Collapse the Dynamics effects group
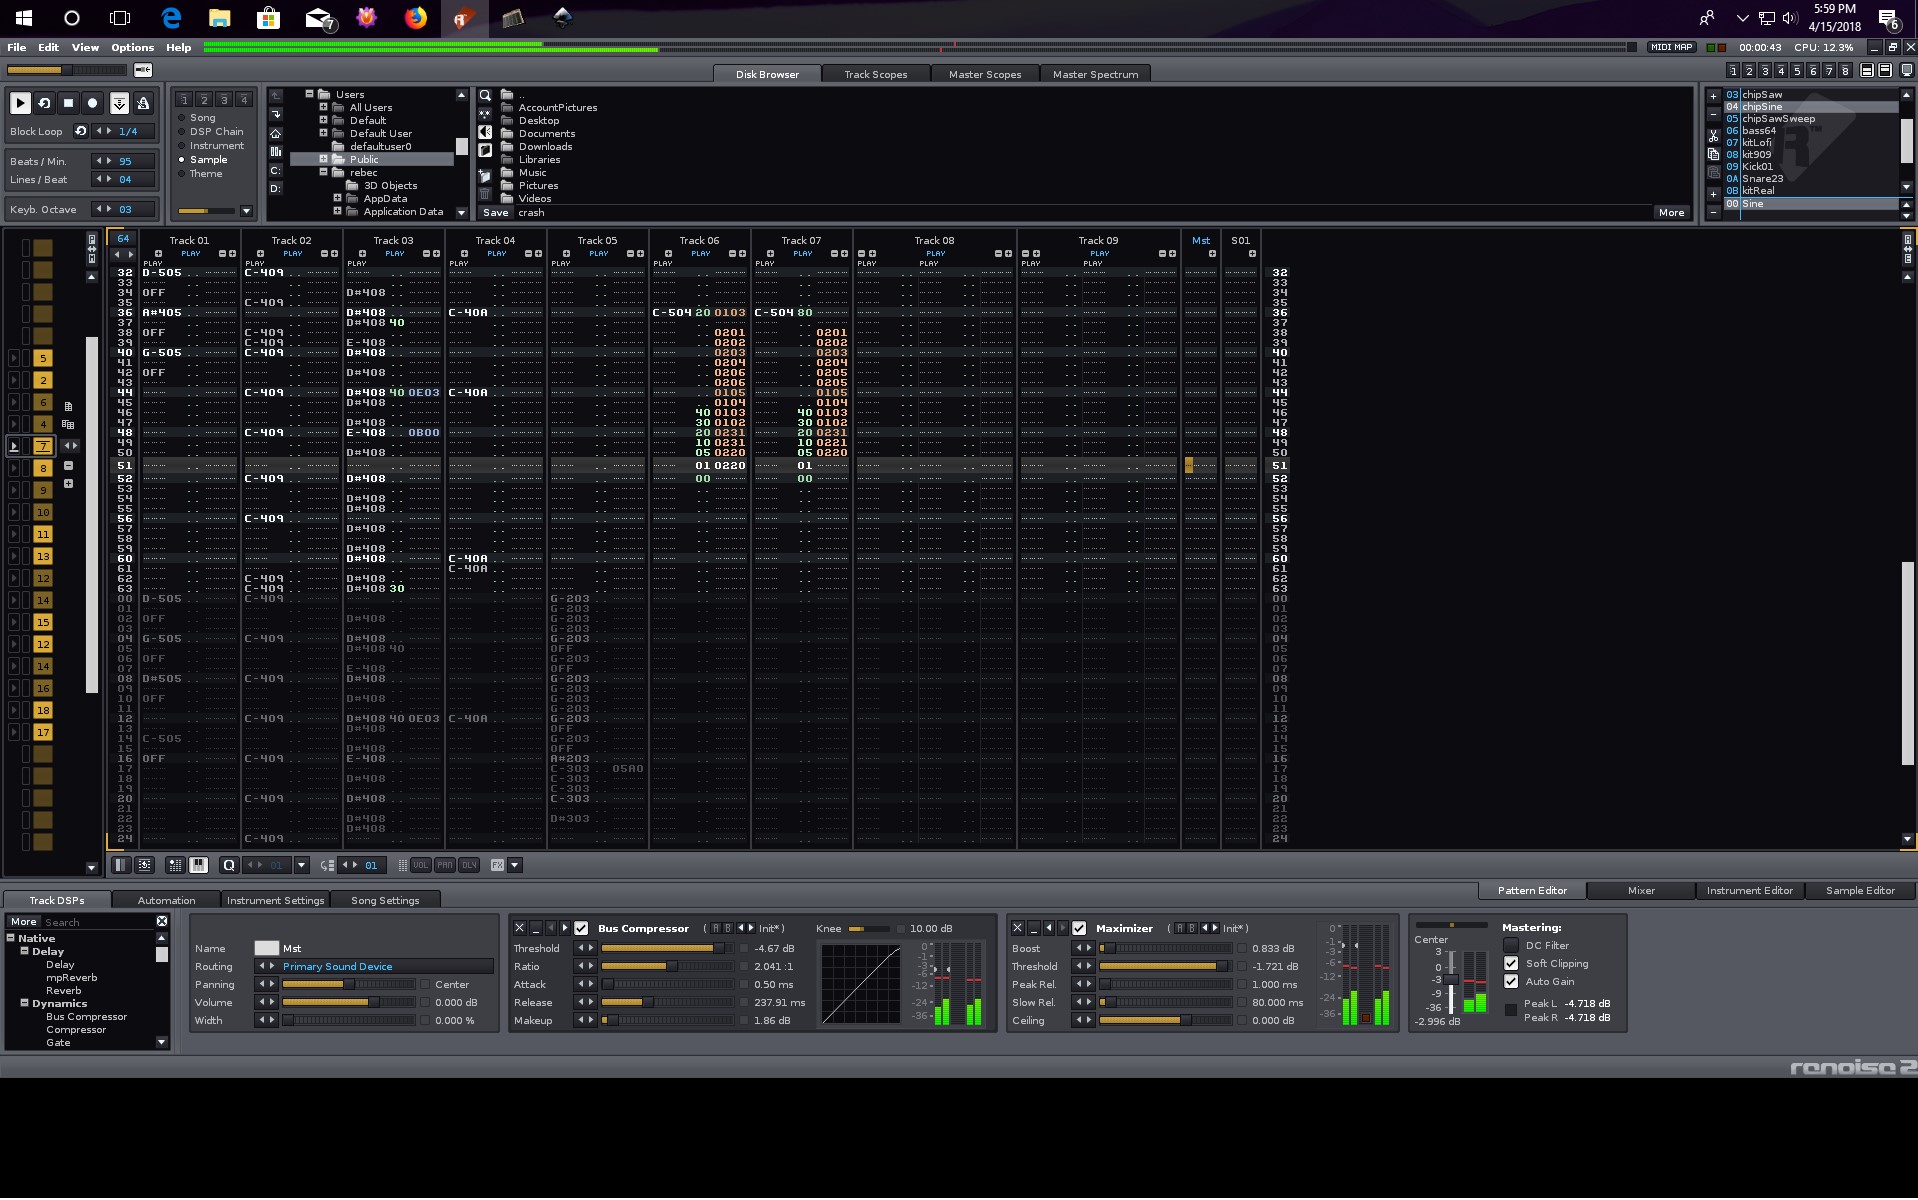Image resolution: width=1918 pixels, height=1200 pixels. (24, 1003)
